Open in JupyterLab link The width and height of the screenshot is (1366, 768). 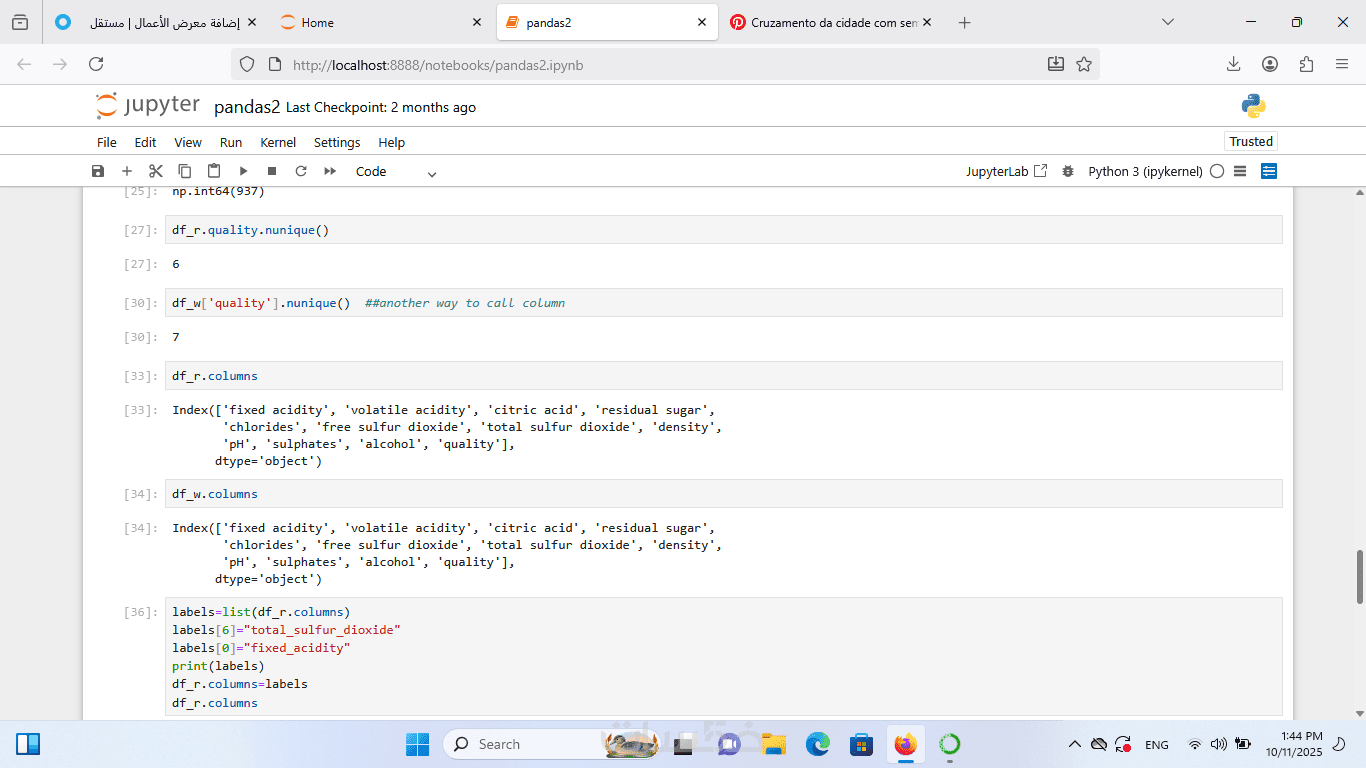pos(1006,171)
